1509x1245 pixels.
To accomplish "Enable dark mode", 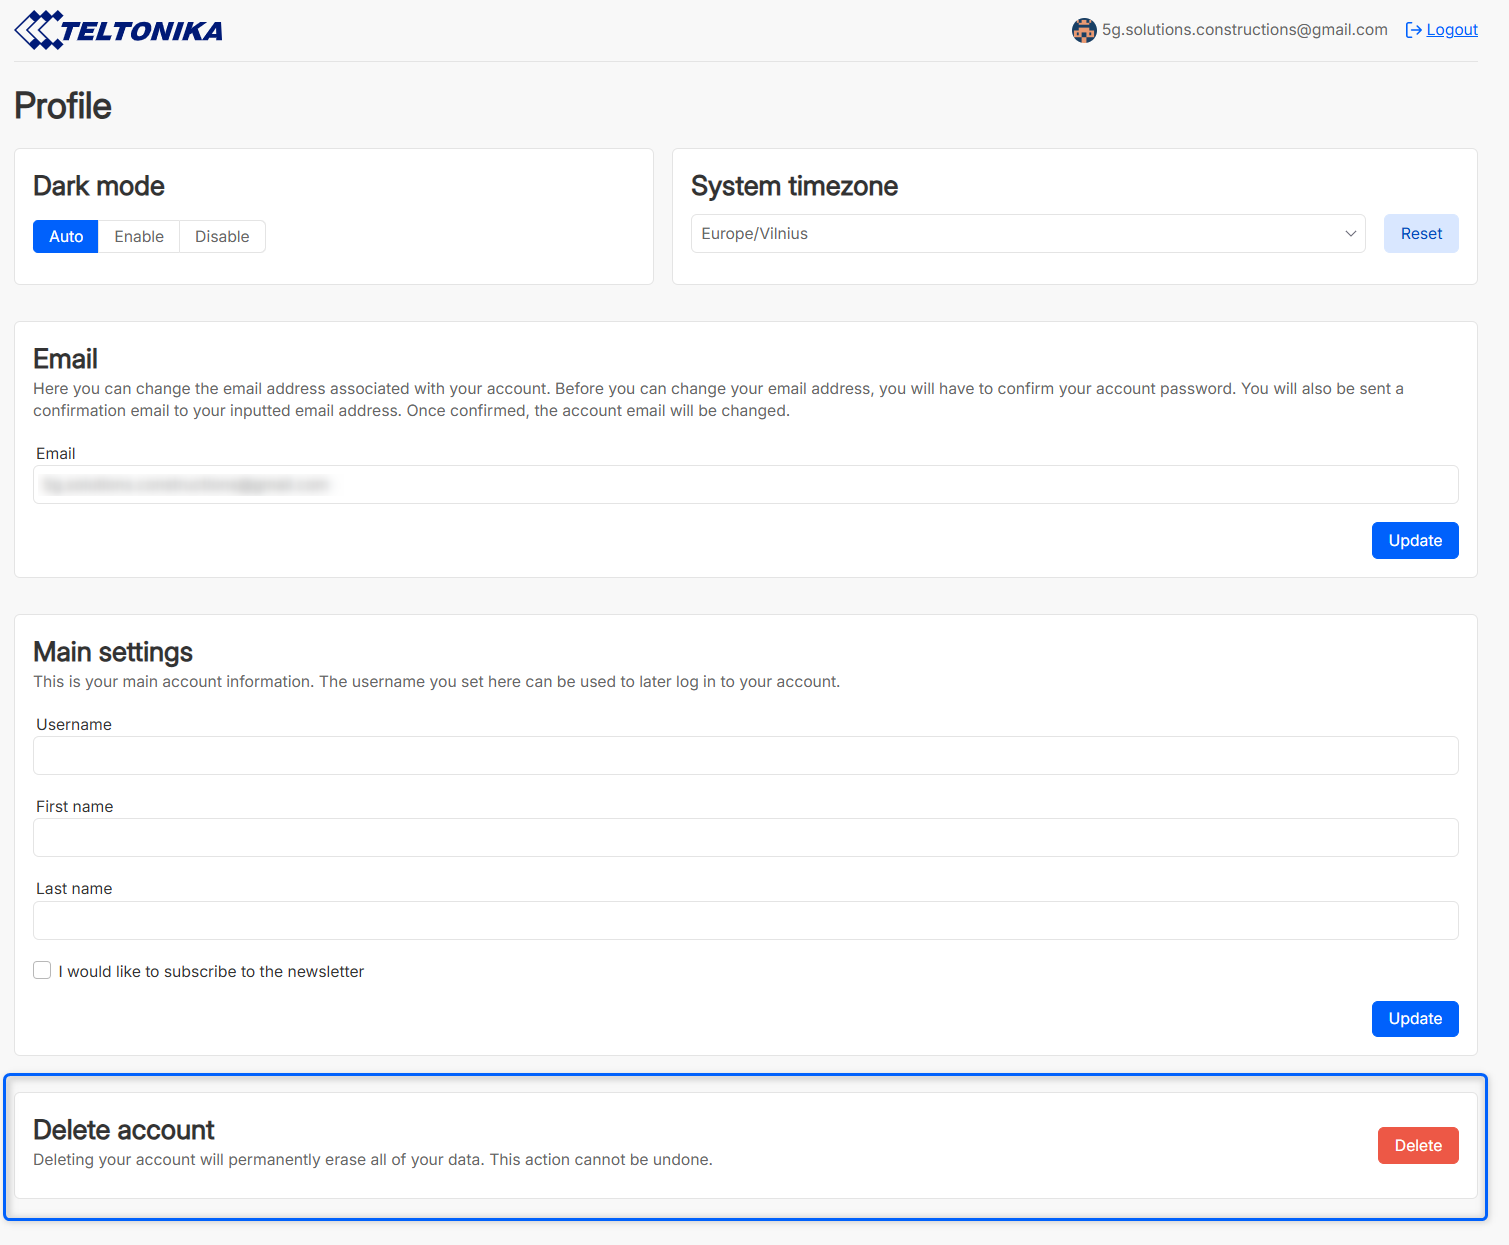I will pyautogui.click(x=139, y=237).
